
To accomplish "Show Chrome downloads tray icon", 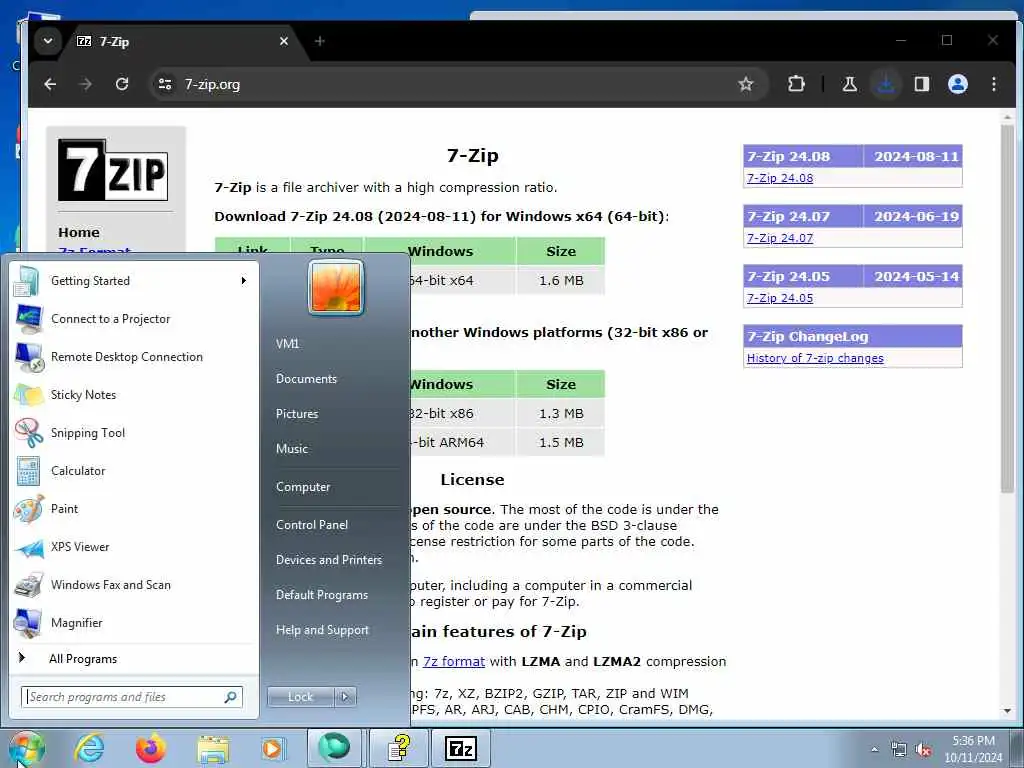I will [886, 84].
